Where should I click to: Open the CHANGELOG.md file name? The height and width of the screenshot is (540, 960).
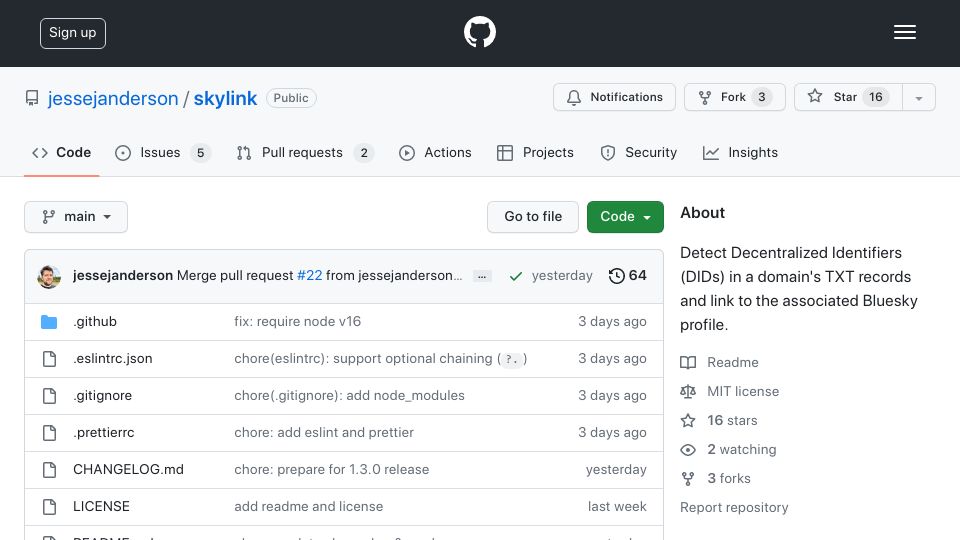pos(129,470)
